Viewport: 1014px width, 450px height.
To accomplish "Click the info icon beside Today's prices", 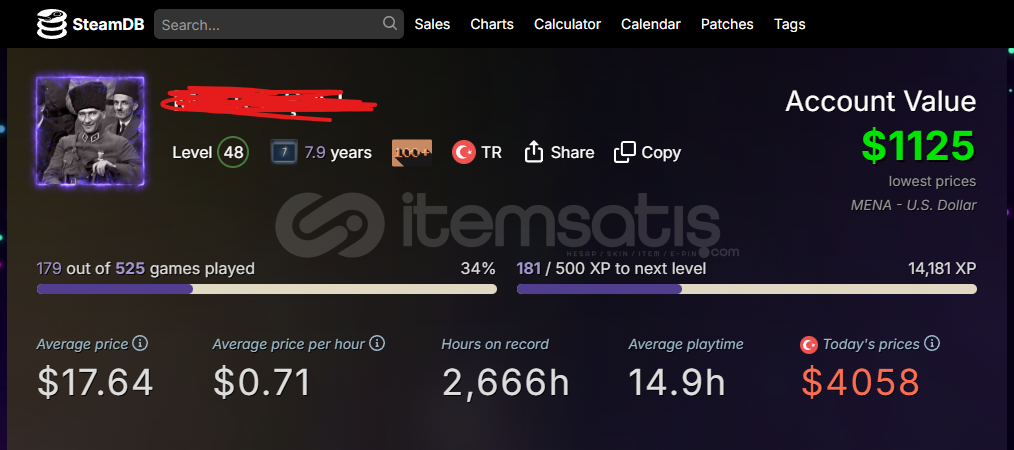I will coord(932,343).
